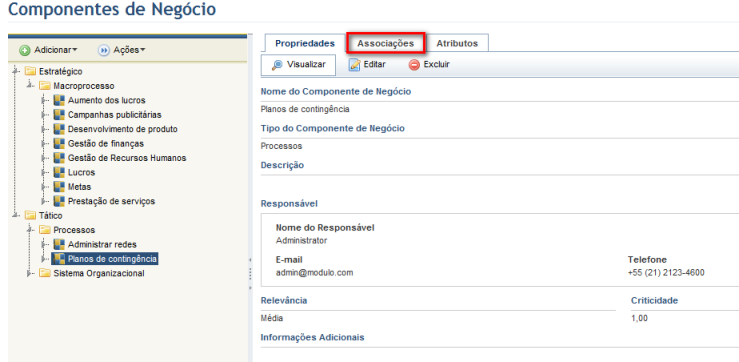This screenshot has width=739, height=362.
Task: Select Gestão de Recursos Humanos tree item
Action: click(127, 158)
